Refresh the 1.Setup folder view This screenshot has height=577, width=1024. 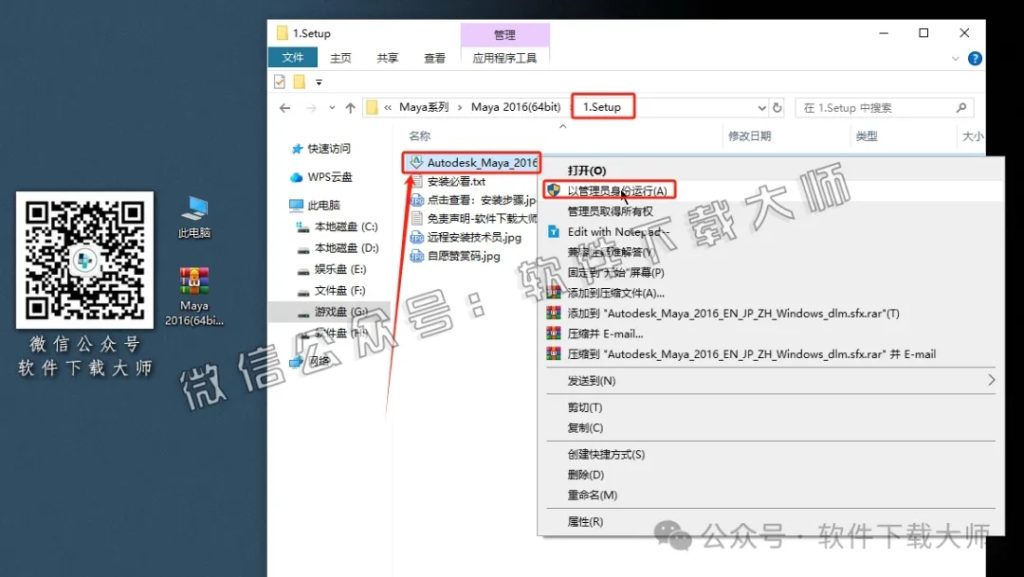click(x=777, y=108)
